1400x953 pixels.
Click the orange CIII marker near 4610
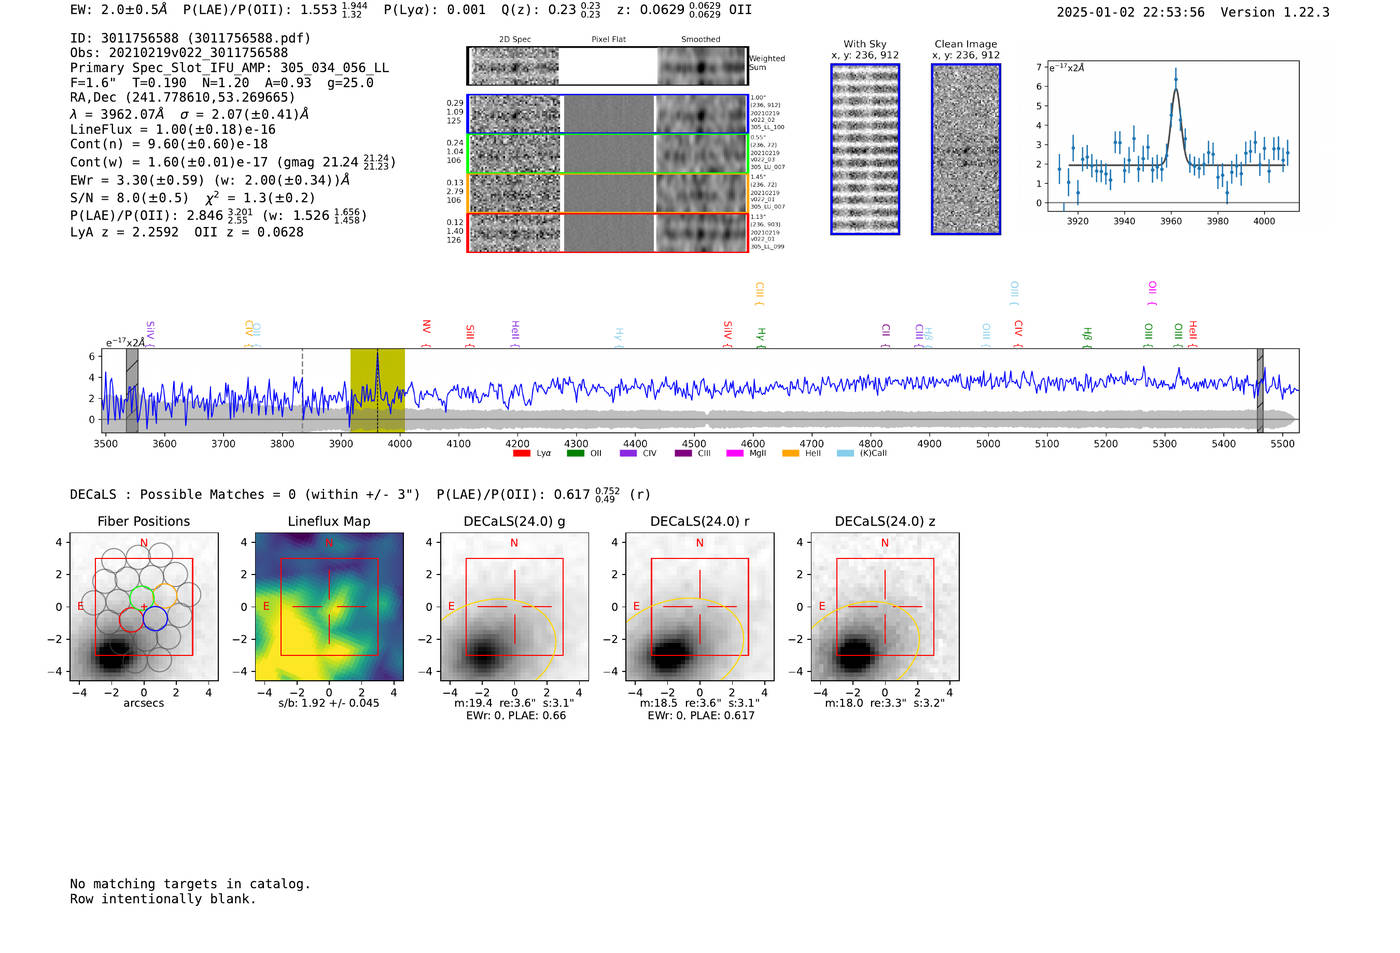[759, 294]
